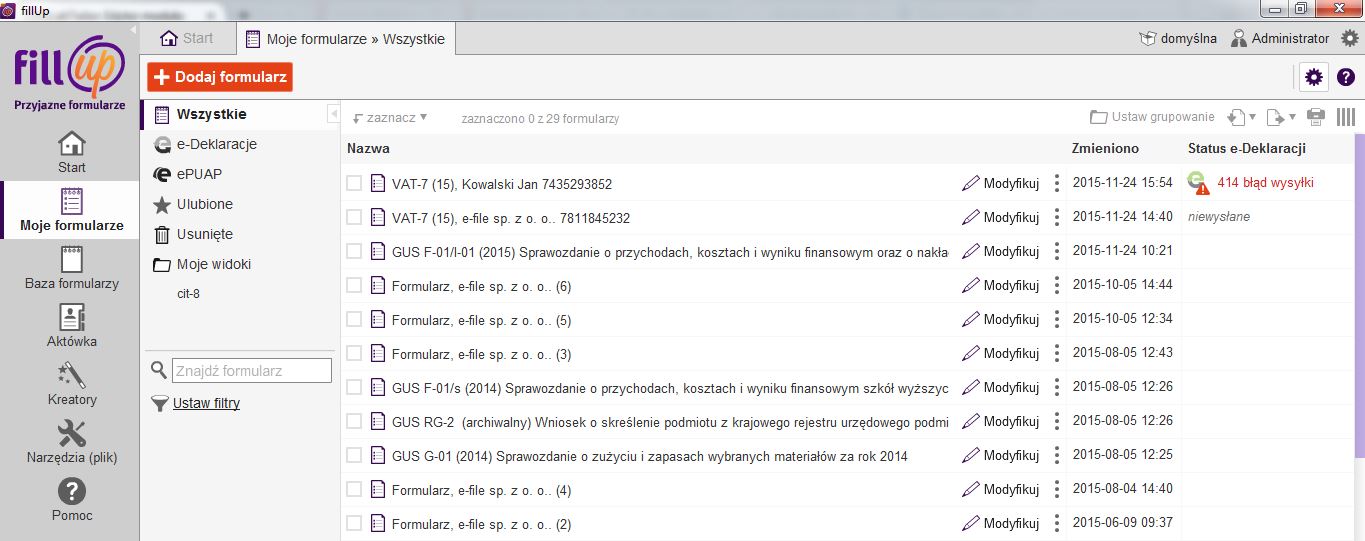1365x541 pixels.
Task: Open more options for GUS RG-2 row
Action: 1056,421
